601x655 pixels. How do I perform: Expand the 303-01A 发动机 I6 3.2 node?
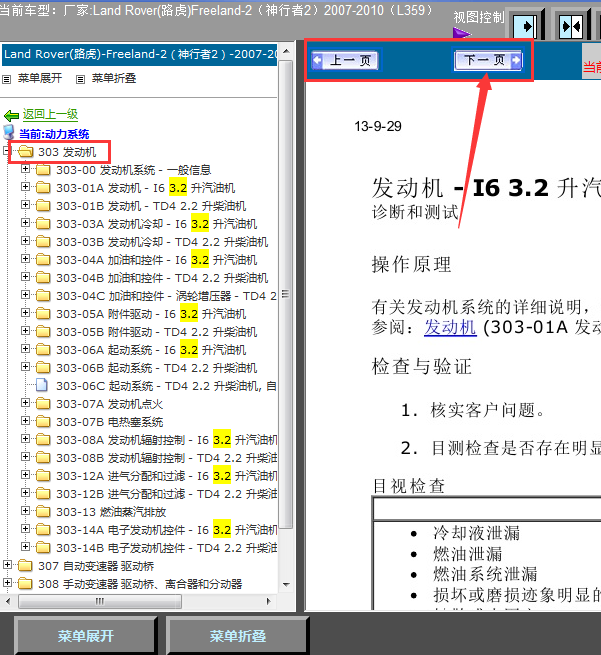click(25, 187)
